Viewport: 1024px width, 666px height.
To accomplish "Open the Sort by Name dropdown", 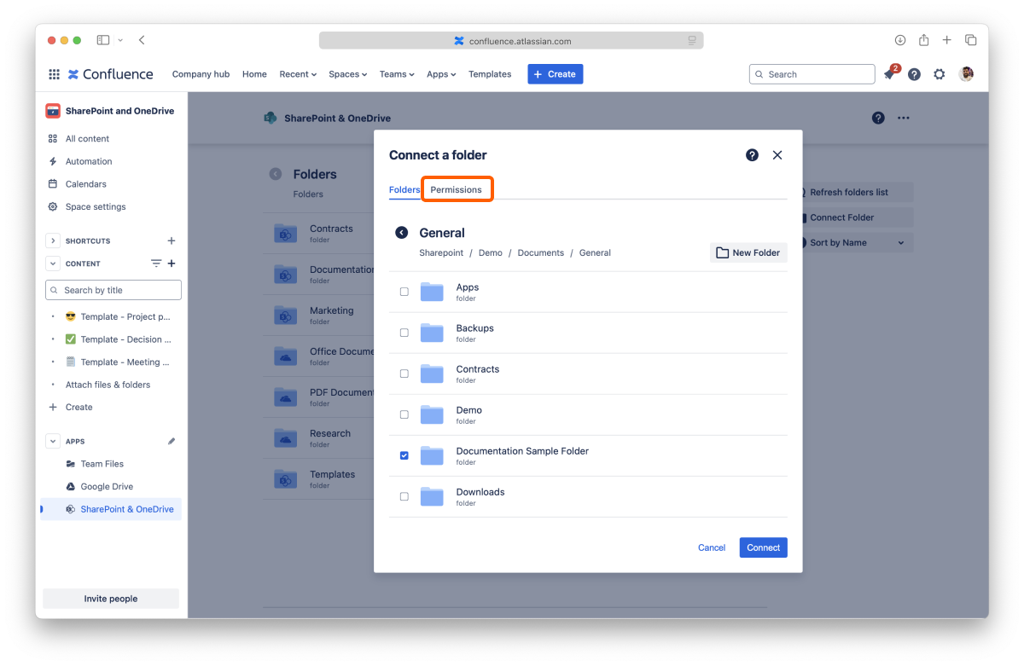I will point(855,243).
